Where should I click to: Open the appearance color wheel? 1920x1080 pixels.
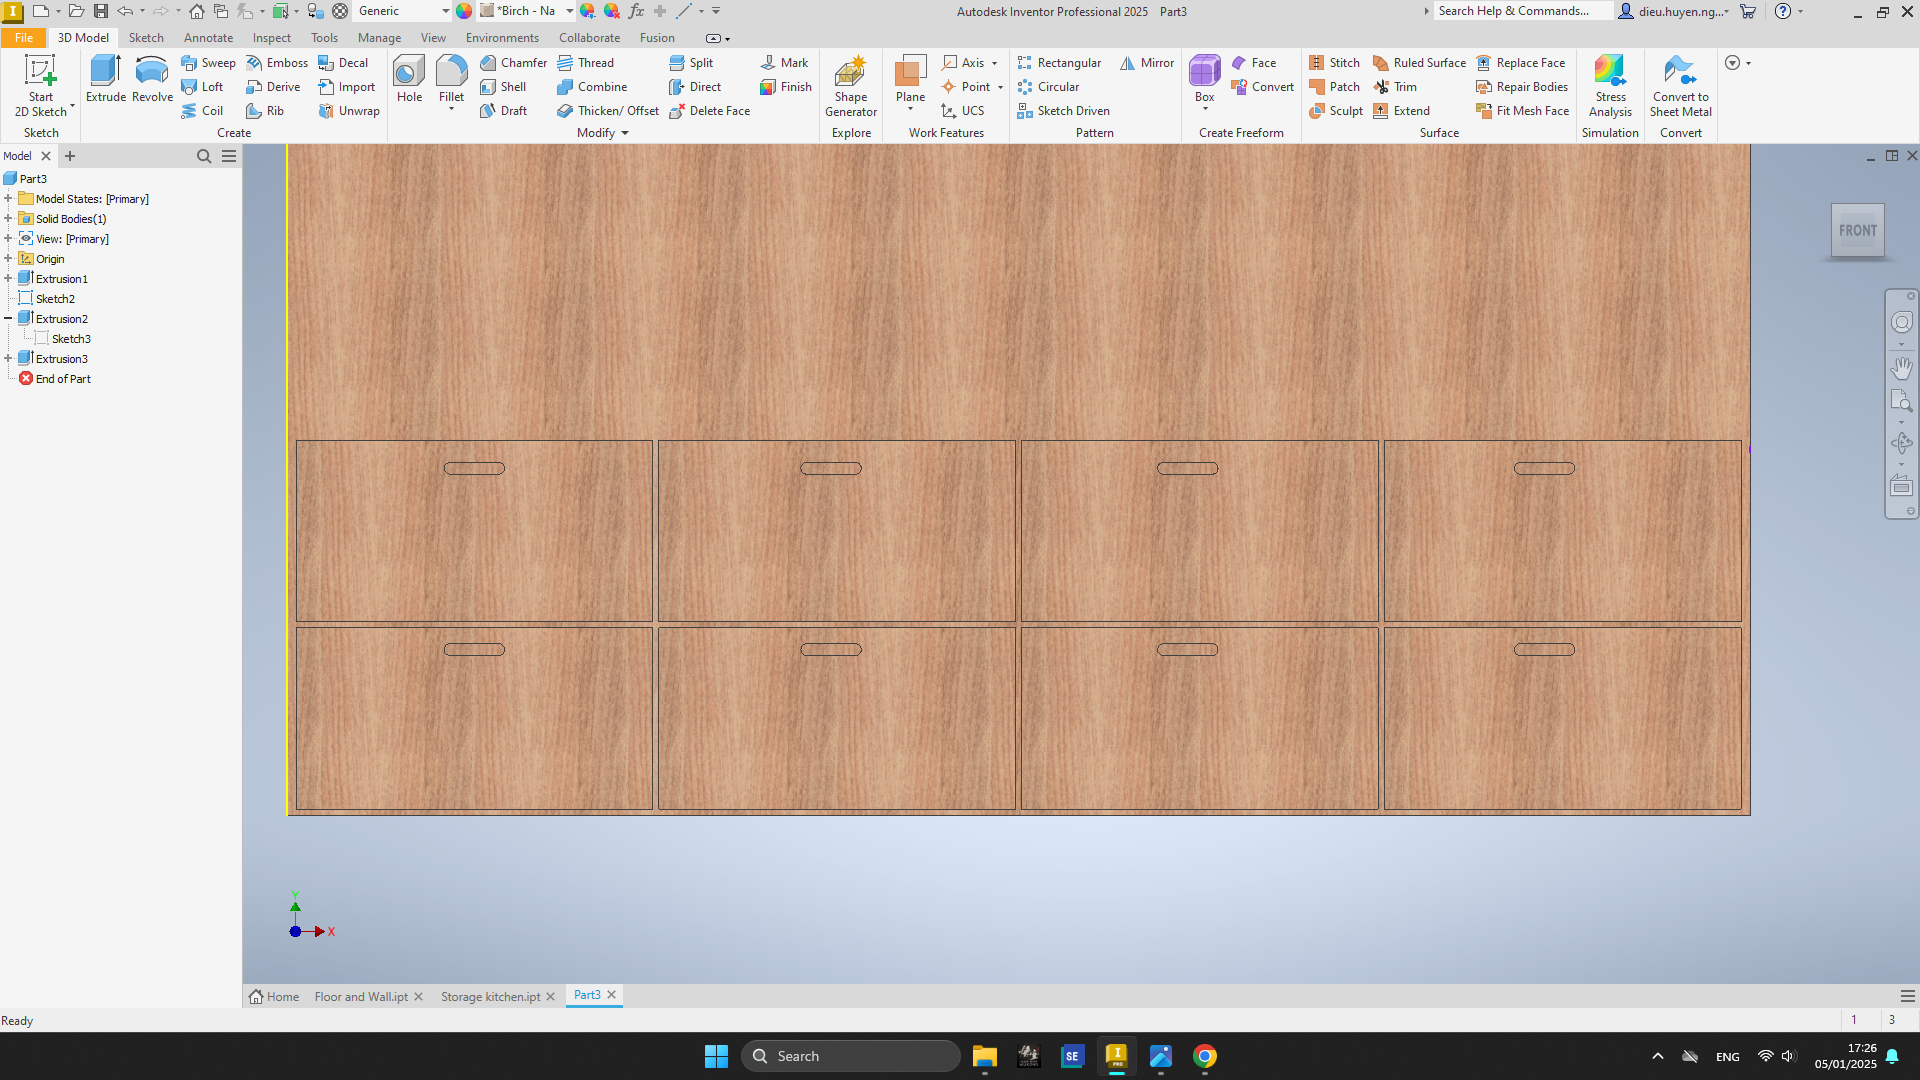click(464, 11)
